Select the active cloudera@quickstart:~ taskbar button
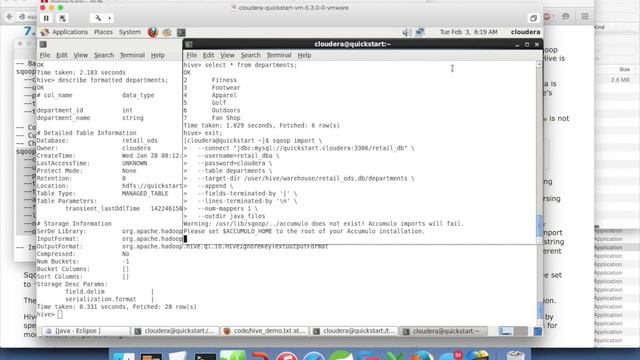The width and height of the screenshot is (640, 360). (443, 331)
